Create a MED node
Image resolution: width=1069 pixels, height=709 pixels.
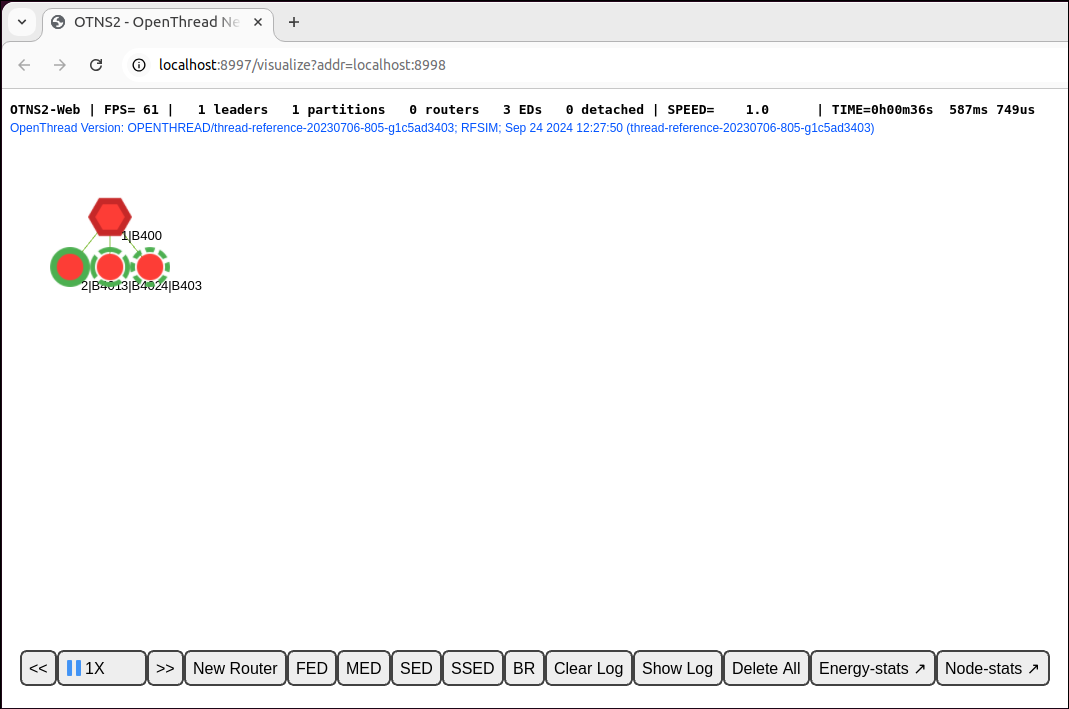click(363, 667)
